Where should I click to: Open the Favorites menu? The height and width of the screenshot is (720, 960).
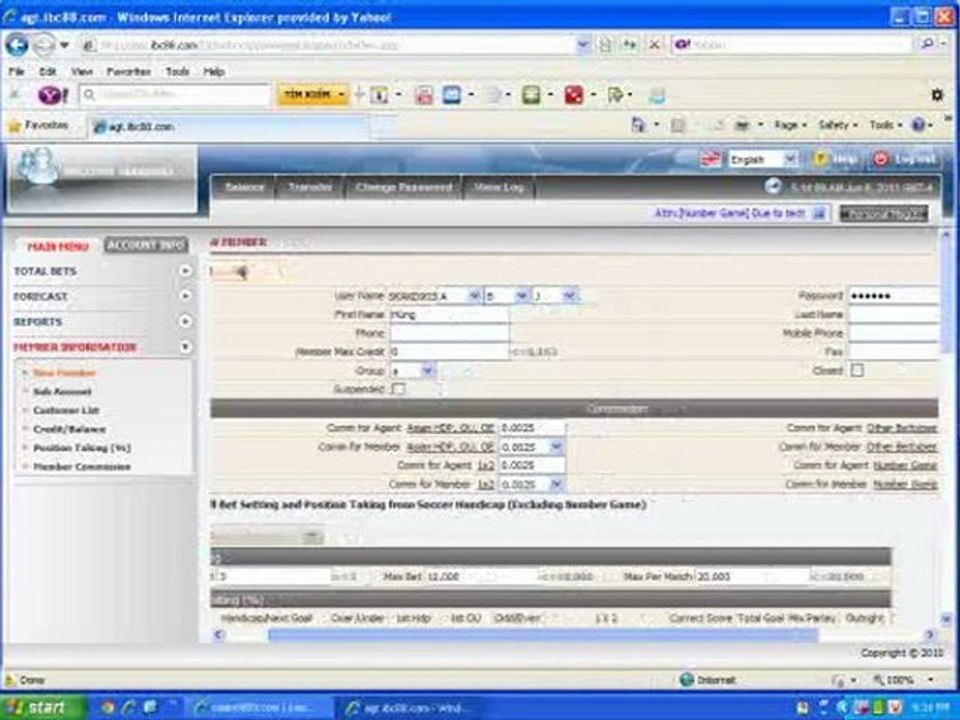[x=129, y=72]
